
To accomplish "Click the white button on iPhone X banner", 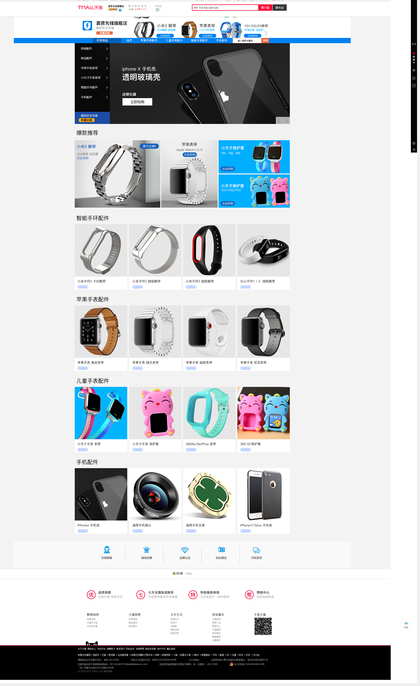I will click(x=137, y=102).
